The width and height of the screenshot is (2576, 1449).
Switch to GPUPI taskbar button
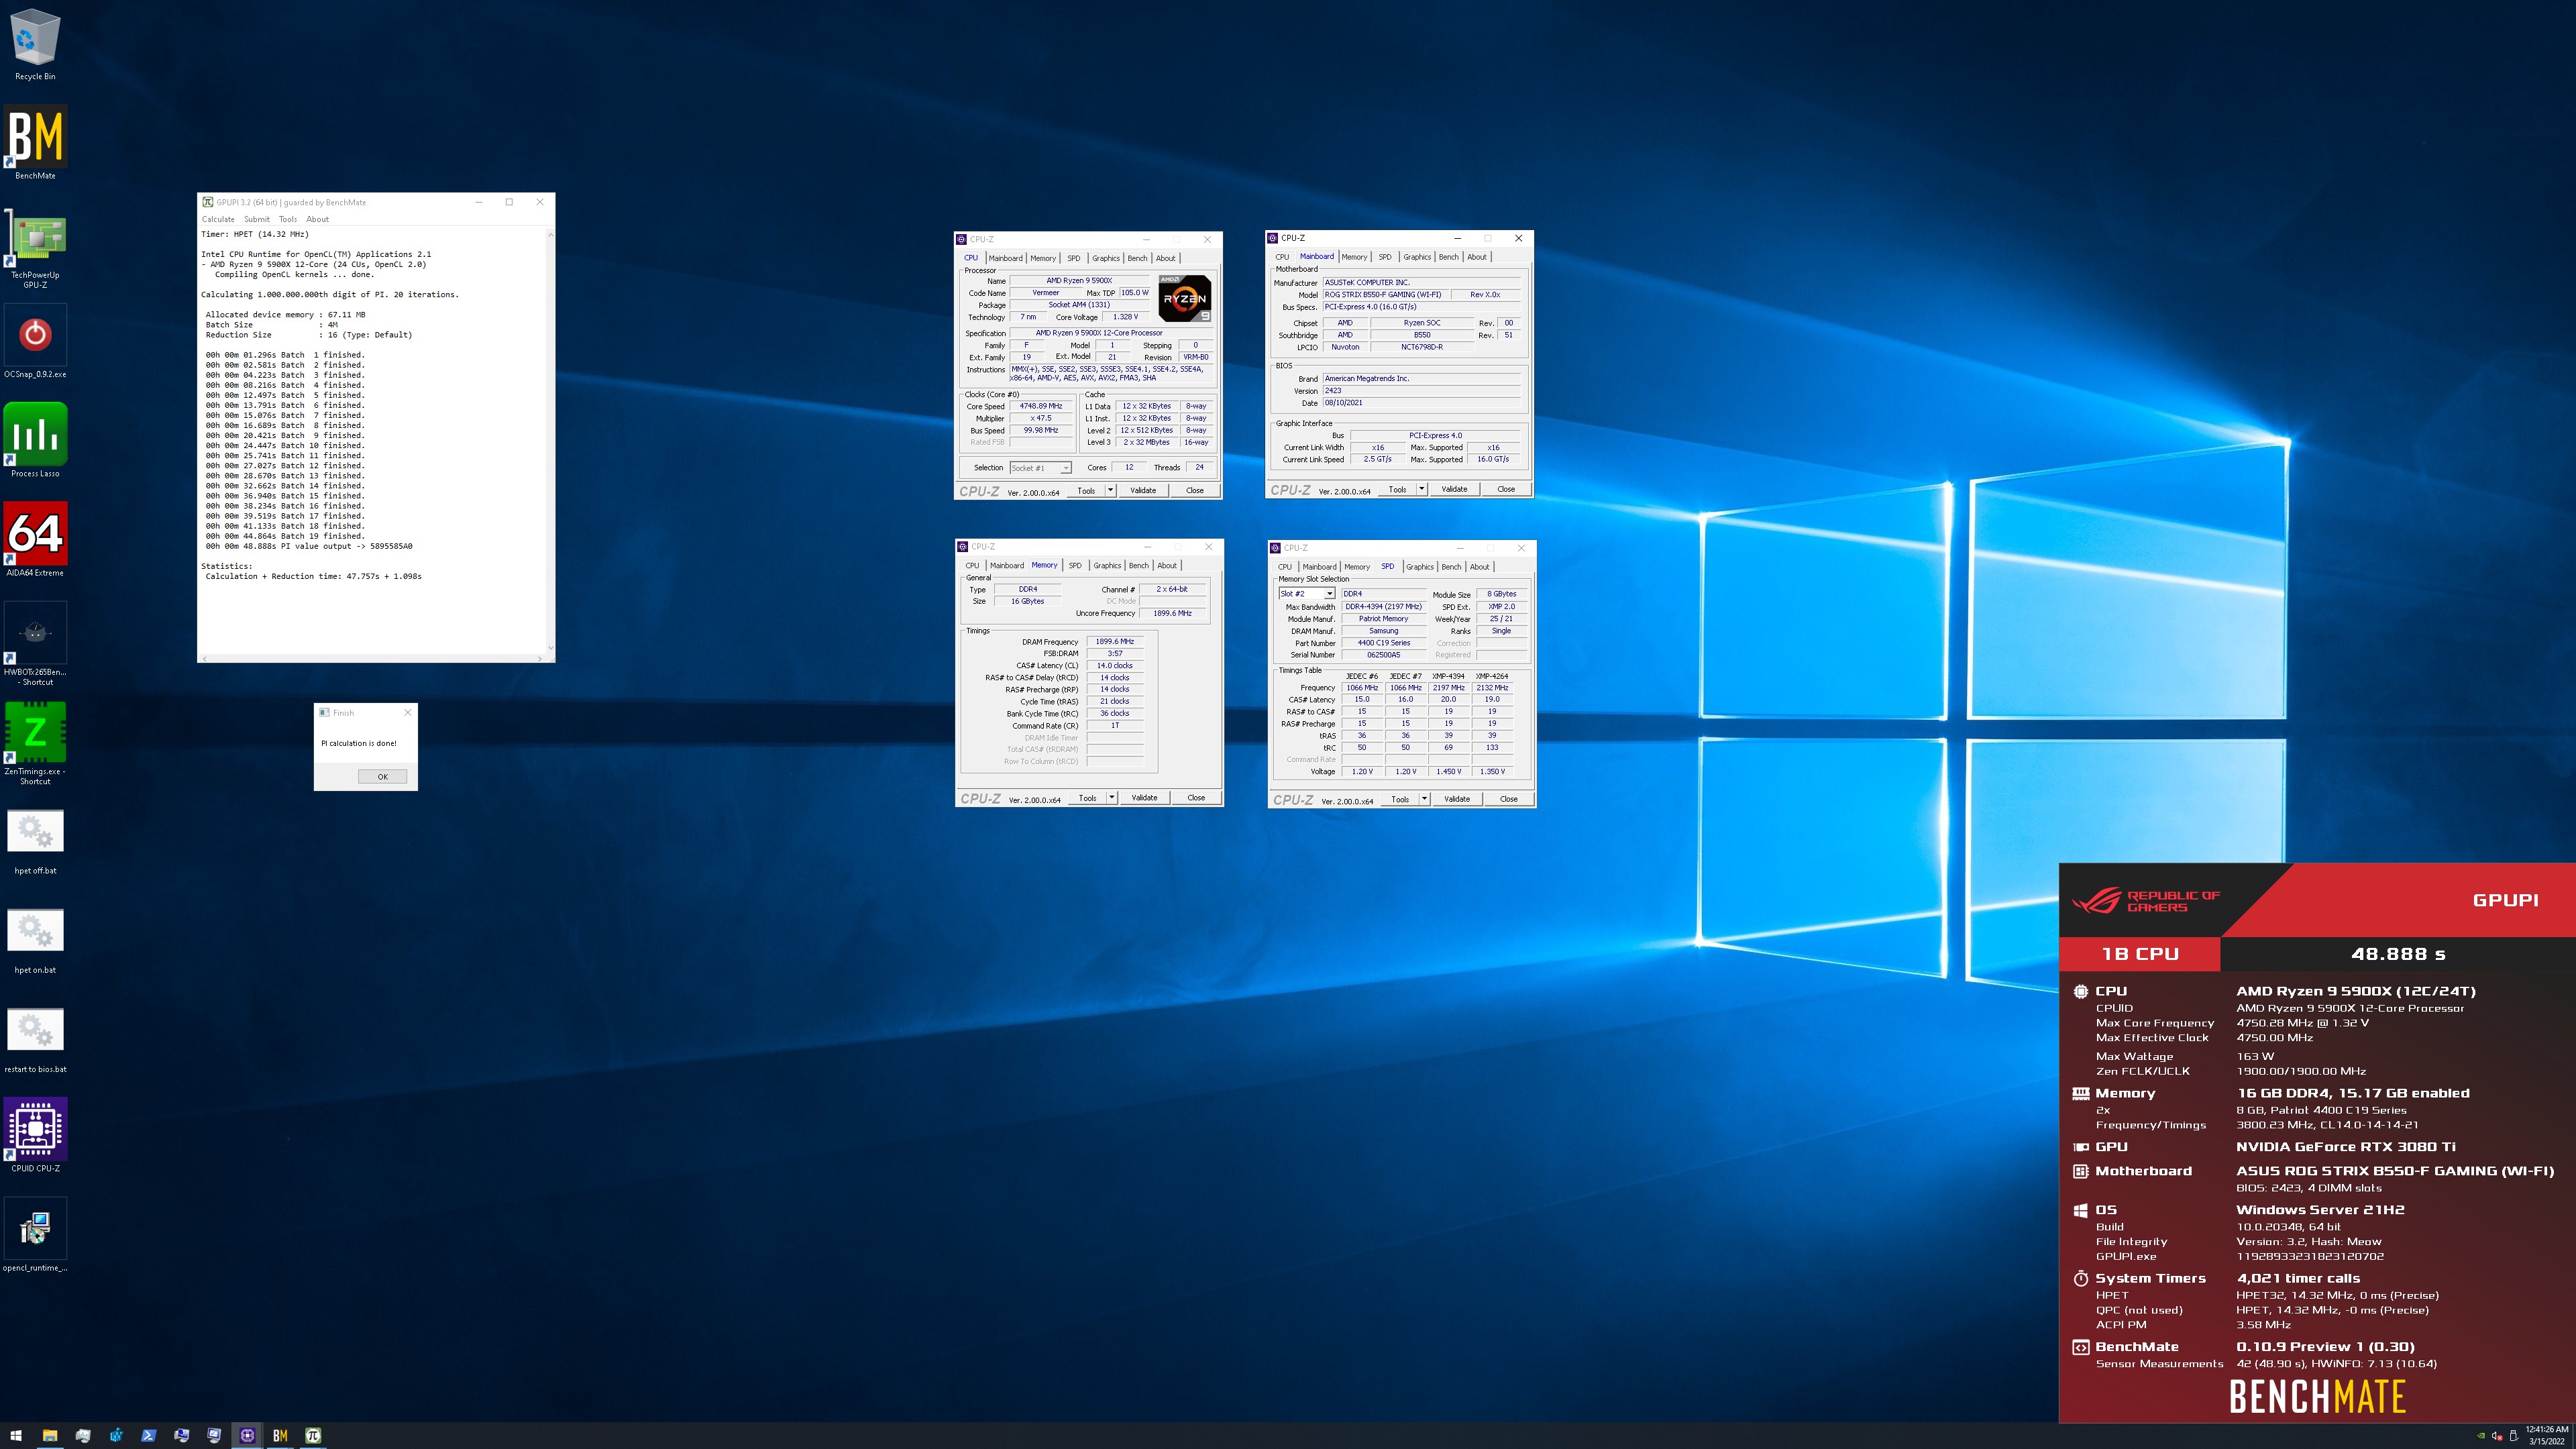tap(313, 1436)
